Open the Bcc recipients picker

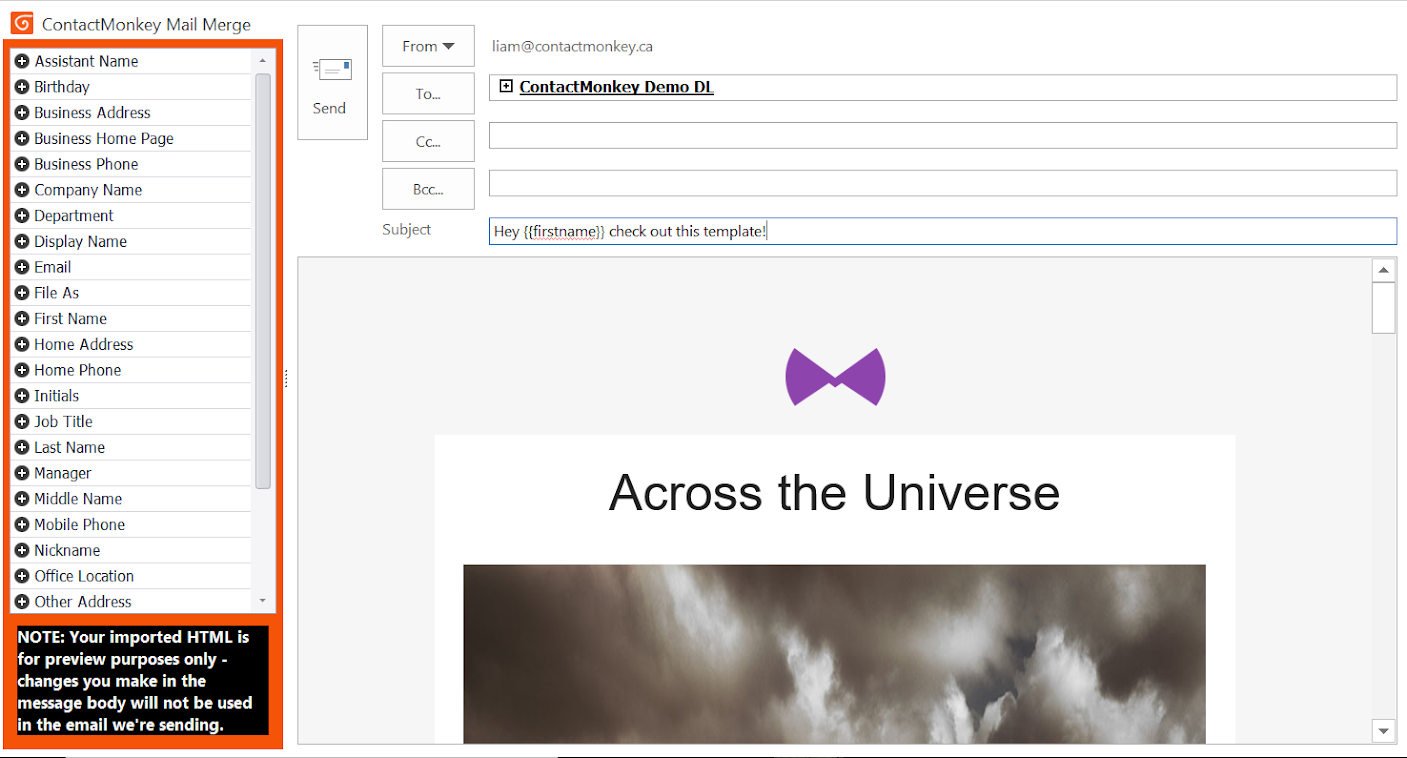428,189
